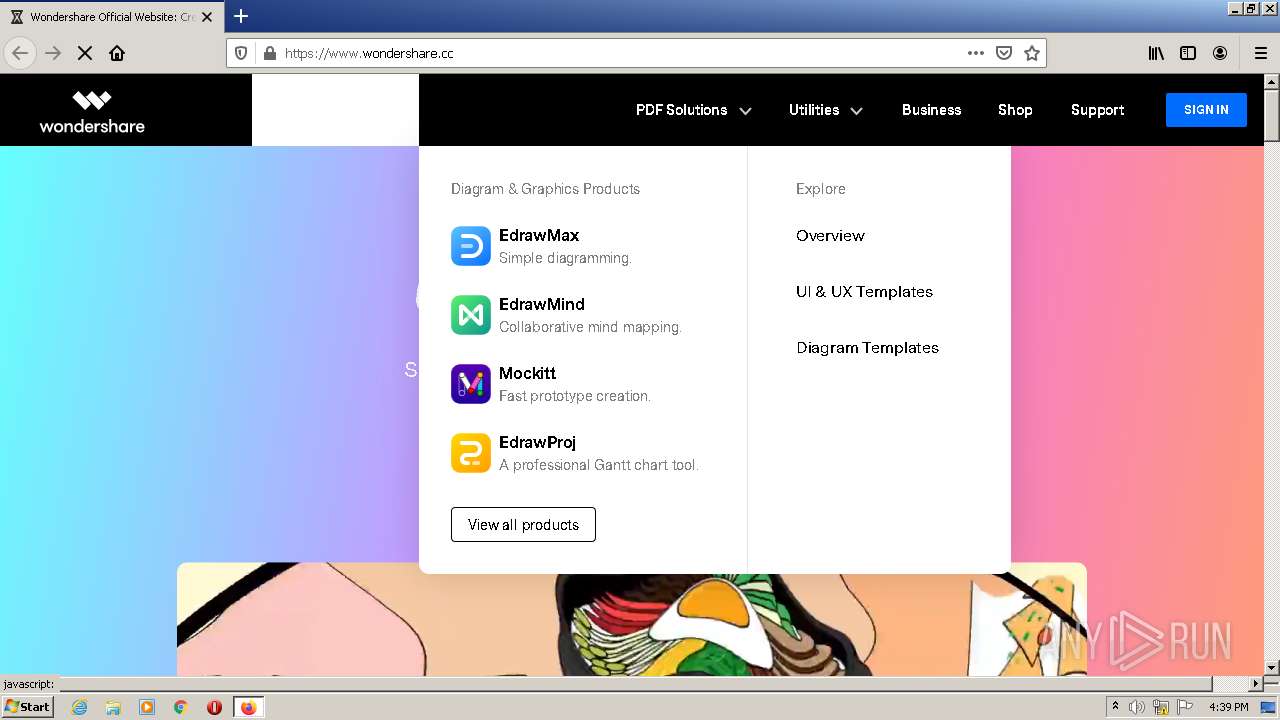Open Windows Explorer folder in taskbar
This screenshot has width=1280, height=720.
(113, 707)
